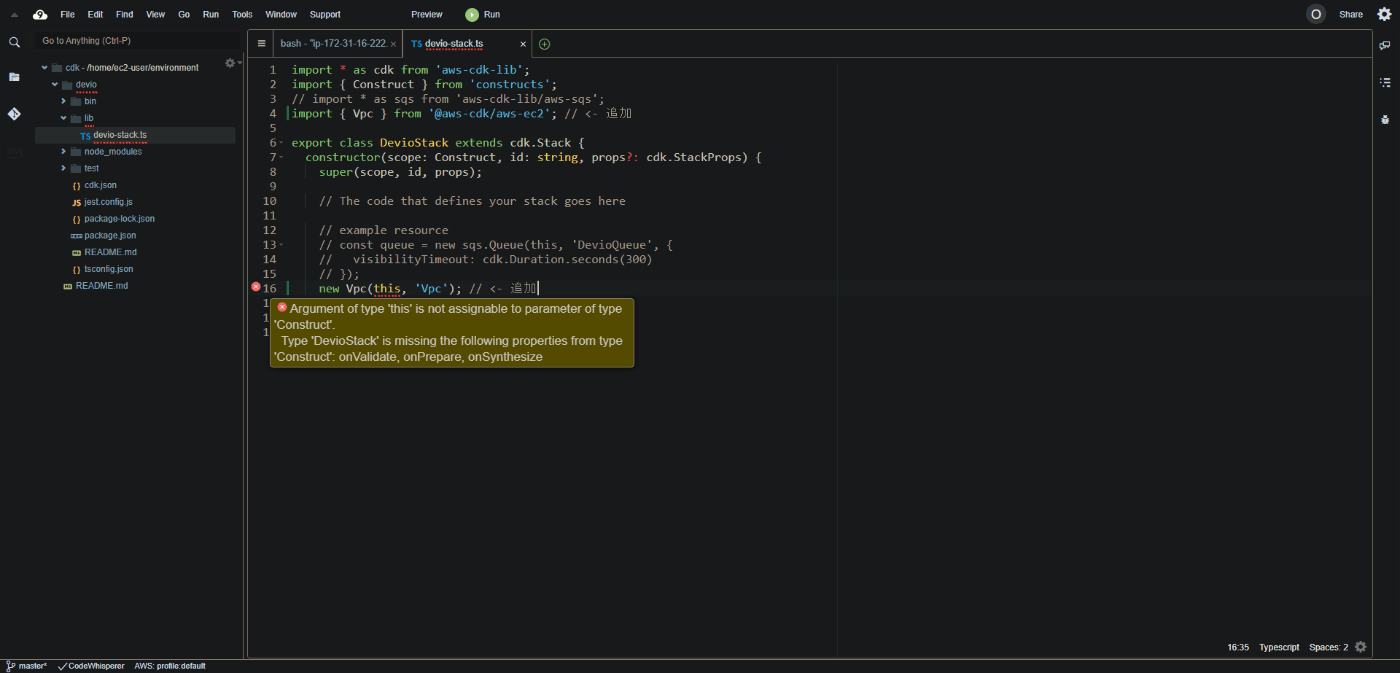The height and width of the screenshot is (673, 1400).
Task: Collapse the cdk root folder
Action: point(45,68)
